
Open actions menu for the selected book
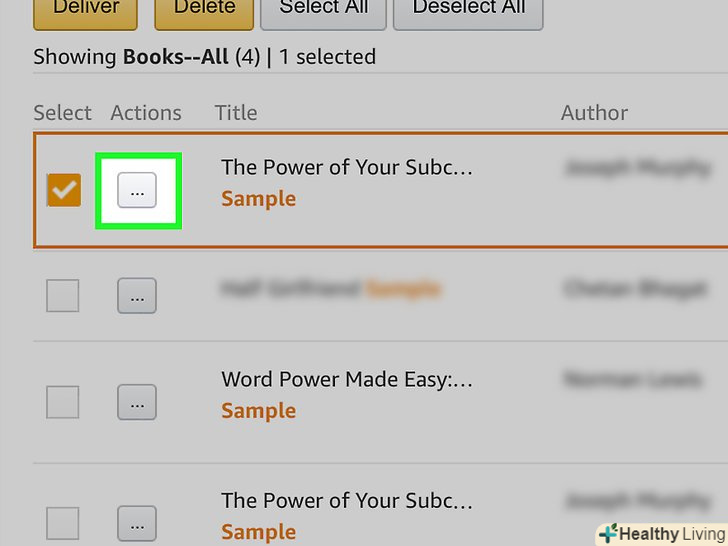(137, 190)
